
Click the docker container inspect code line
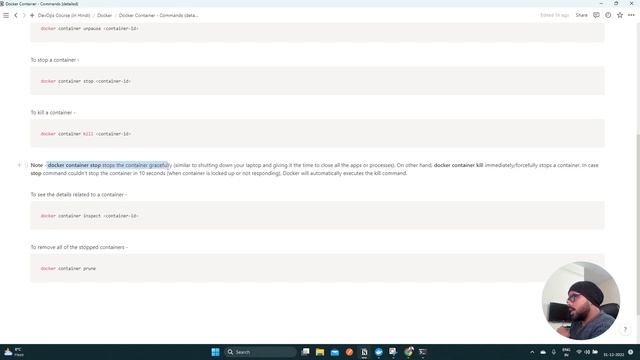pos(89,216)
